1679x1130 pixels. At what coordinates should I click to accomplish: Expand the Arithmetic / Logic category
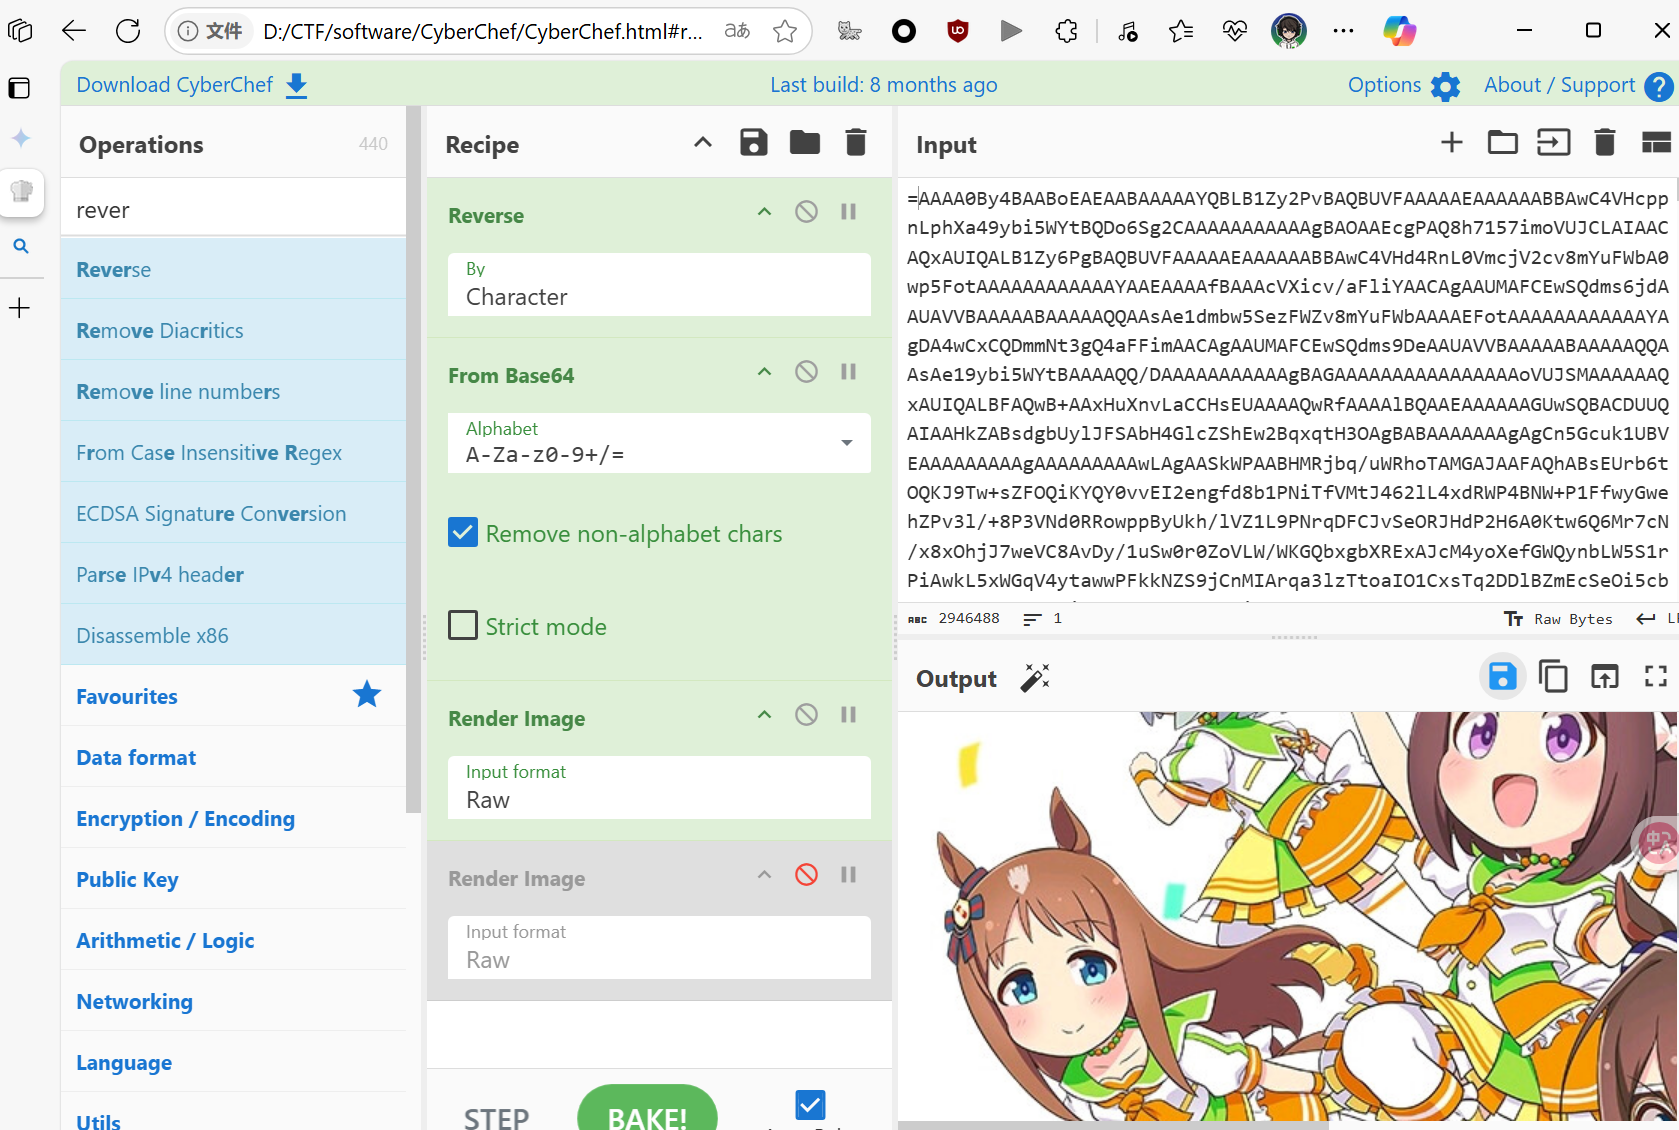click(x=233, y=940)
